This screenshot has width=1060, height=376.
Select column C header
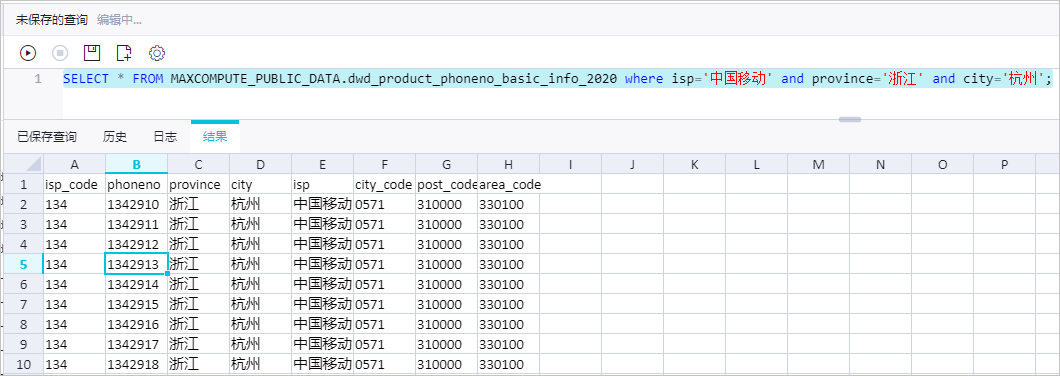point(199,164)
